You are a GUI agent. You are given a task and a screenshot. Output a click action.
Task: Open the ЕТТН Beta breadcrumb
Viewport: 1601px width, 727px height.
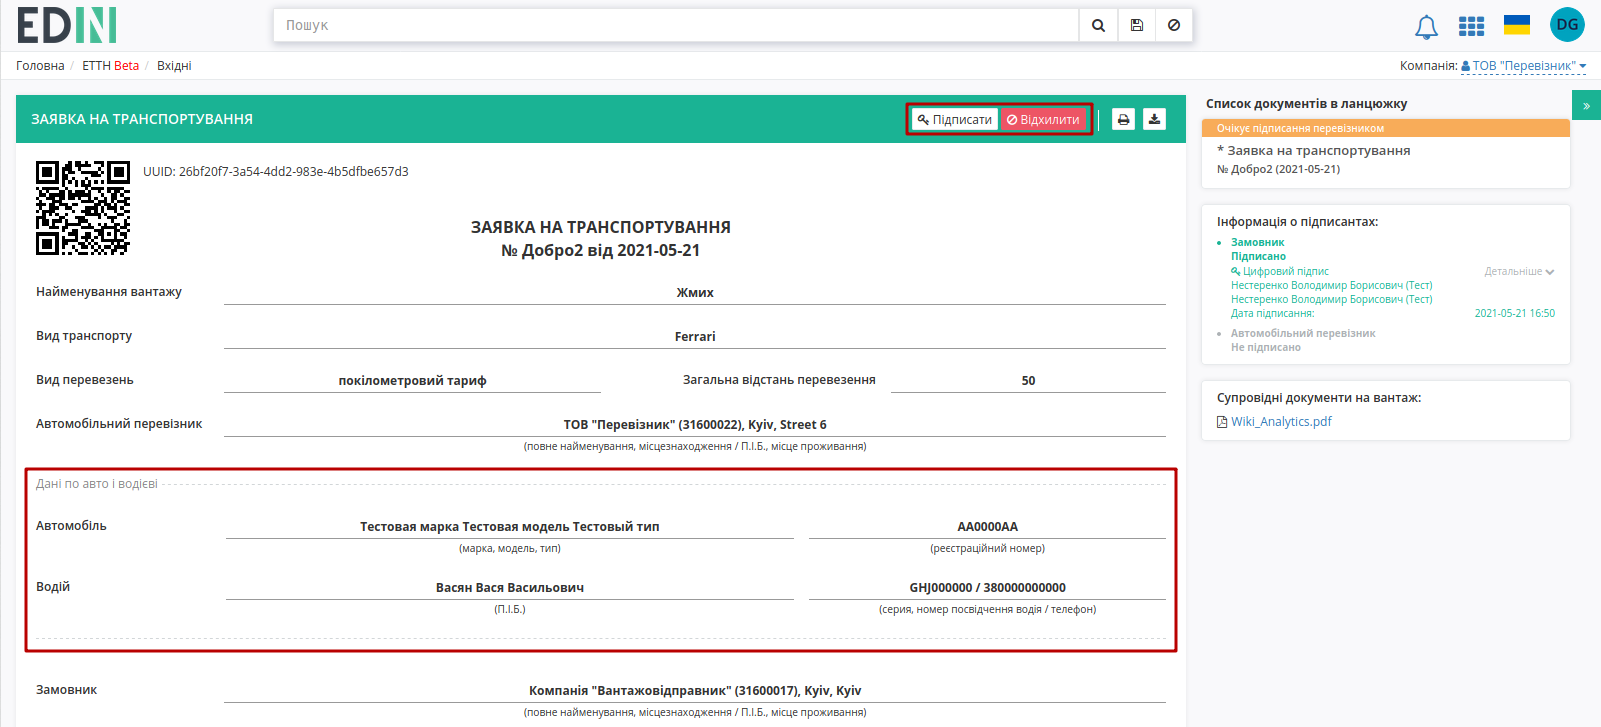110,66
